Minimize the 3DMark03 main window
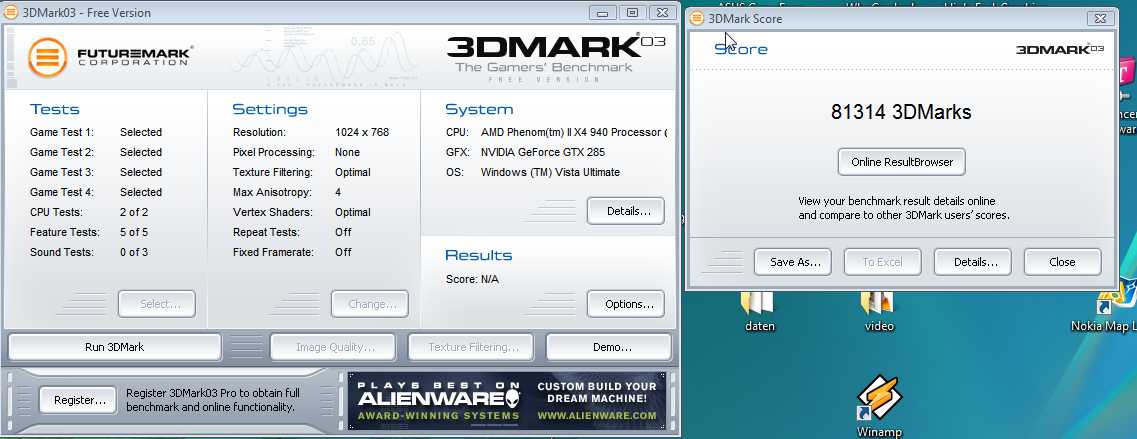Screen dimensions: 1137x439 (x=603, y=12)
